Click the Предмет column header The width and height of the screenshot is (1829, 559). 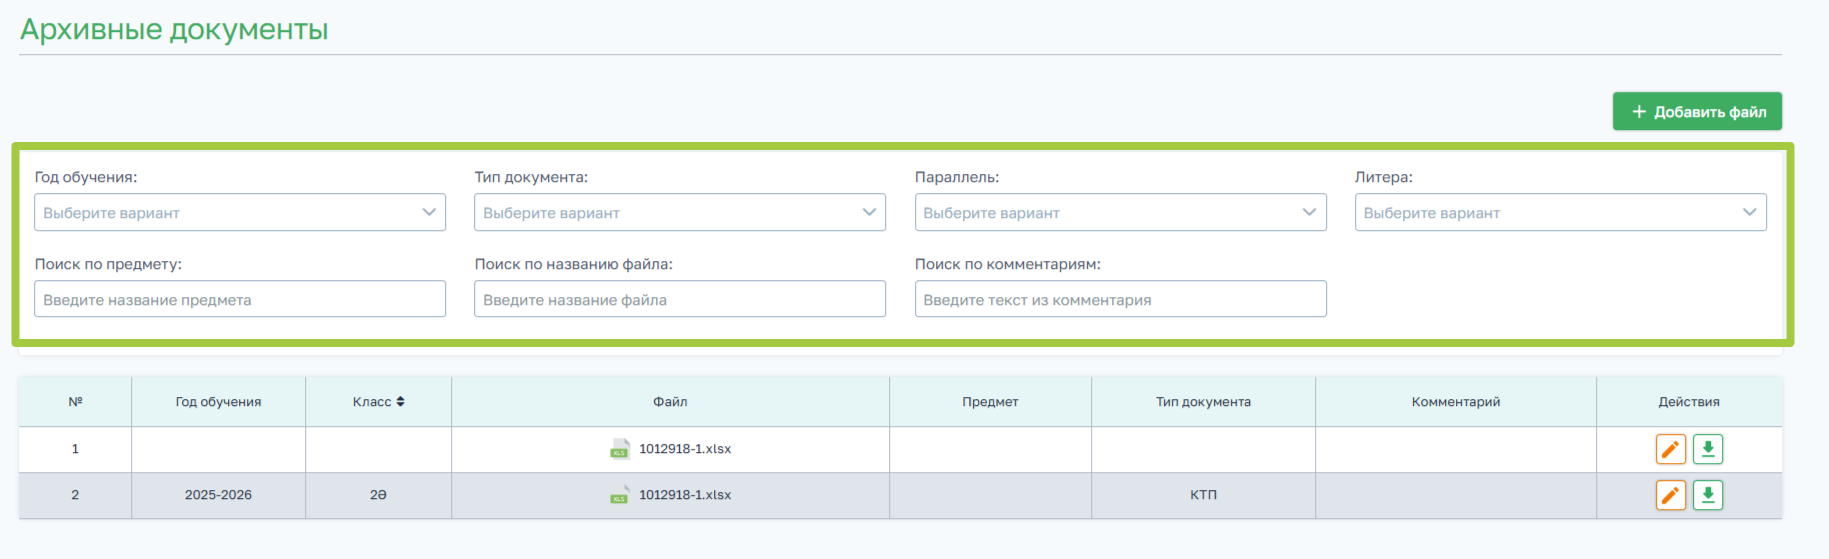tap(990, 402)
